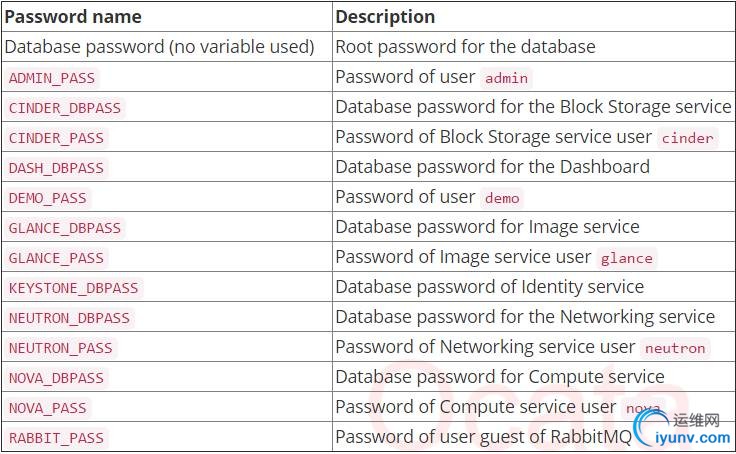The image size is (736, 454).
Task: Select the RABBIT_PASS variable name
Action: click(56, 438)
